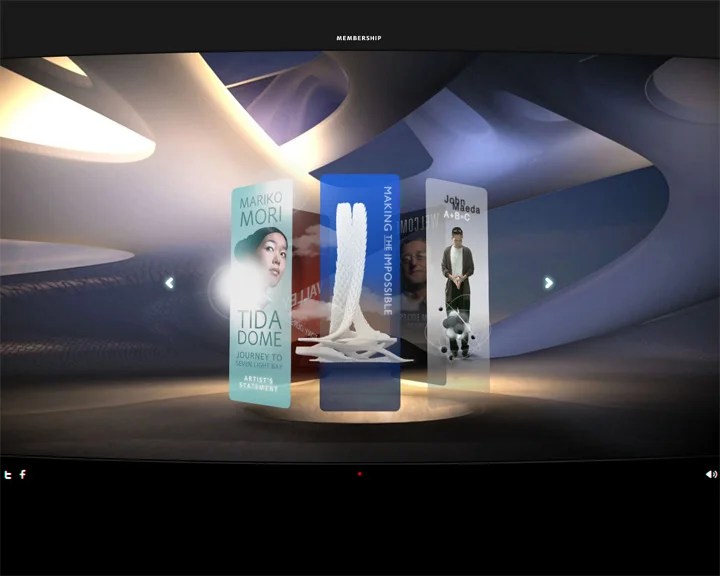
Task: Click the red dot page indicator
Action: pos(360,474)
